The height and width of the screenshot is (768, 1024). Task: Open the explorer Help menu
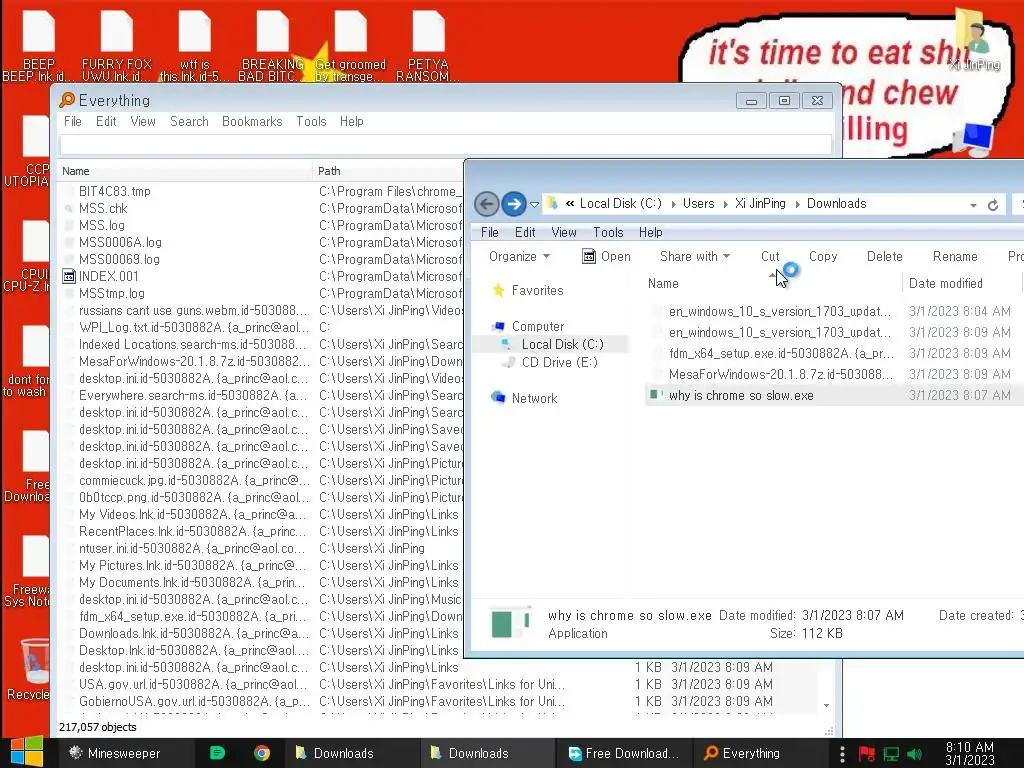tap(650, 232)
